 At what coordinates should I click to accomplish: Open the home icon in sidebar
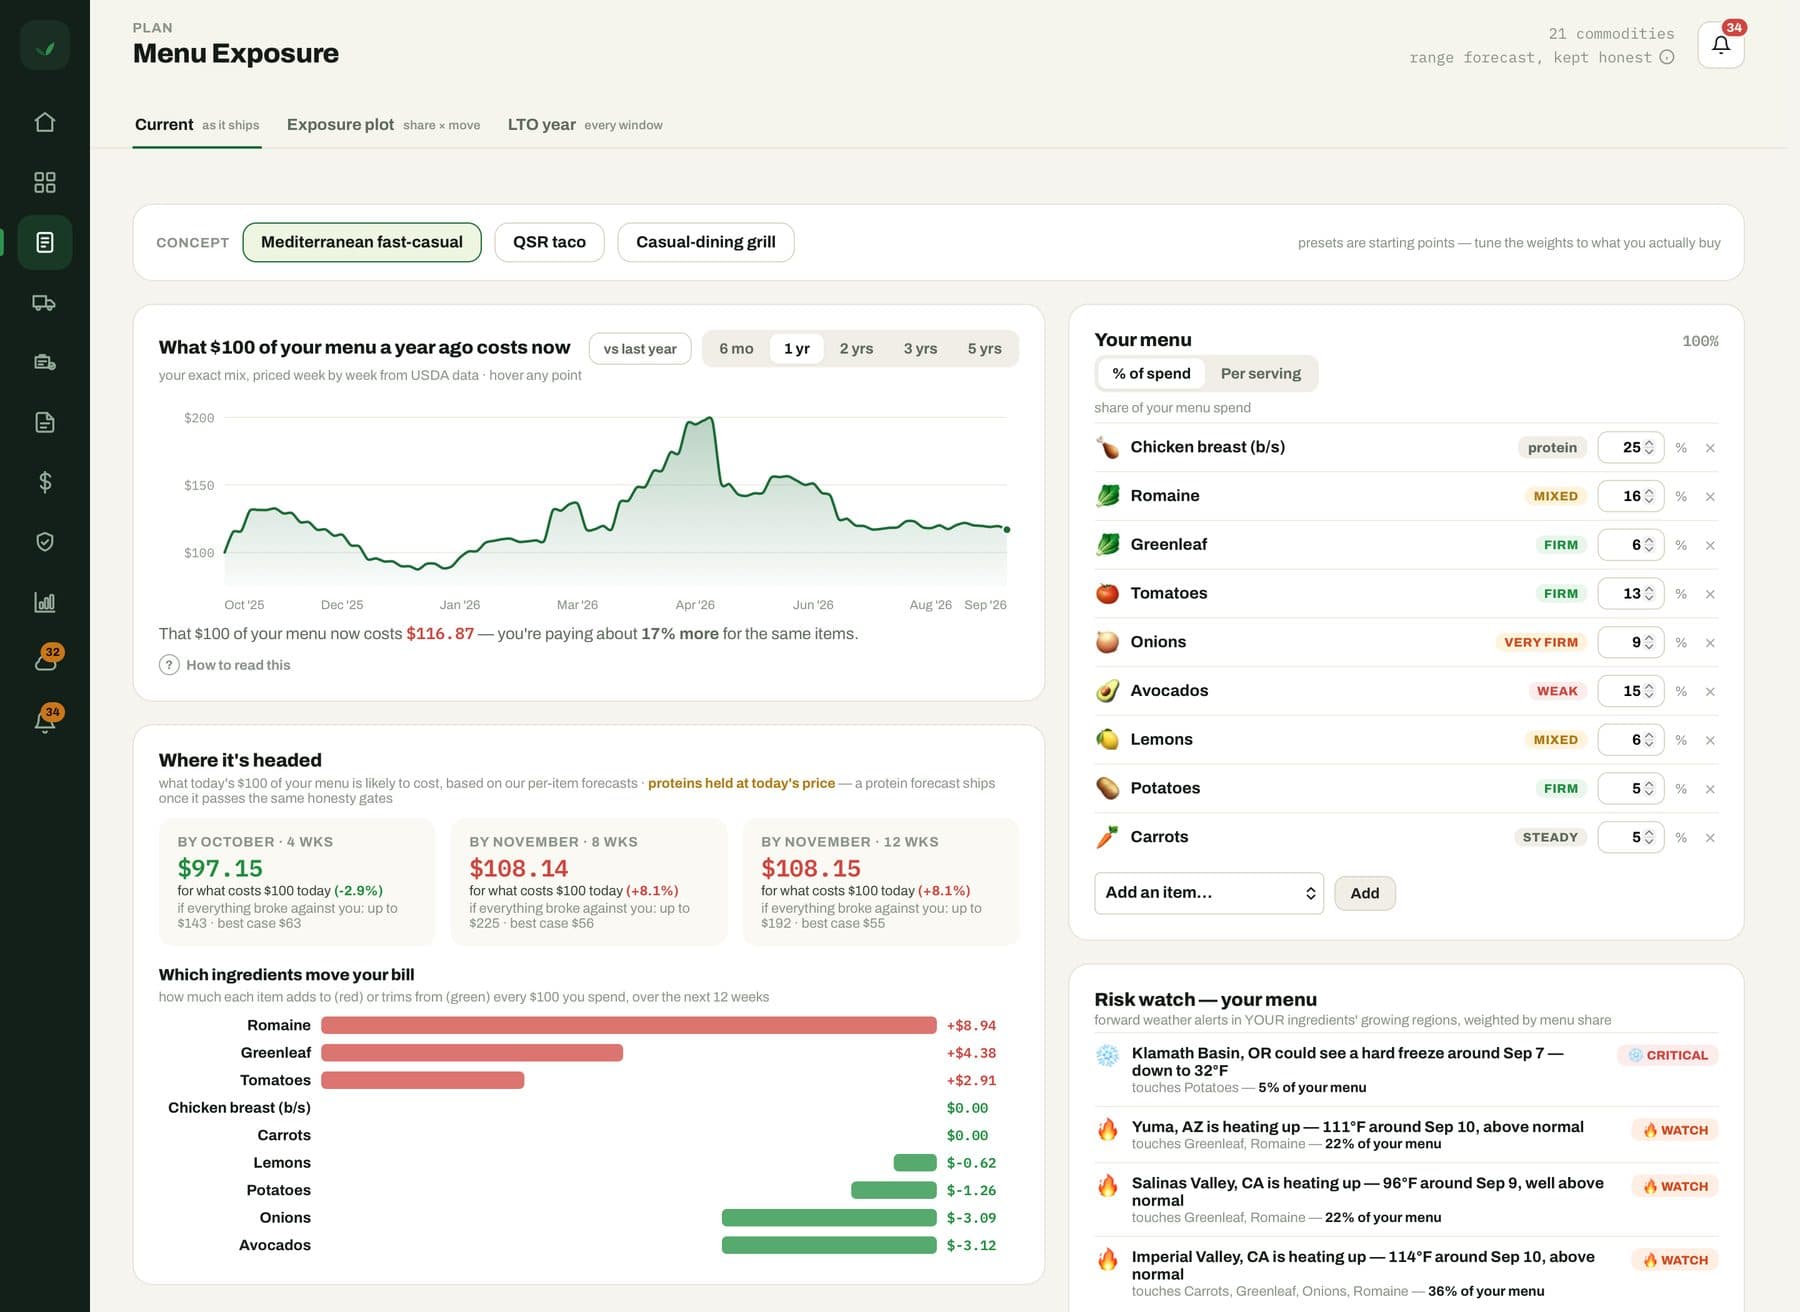pos(45,122)
